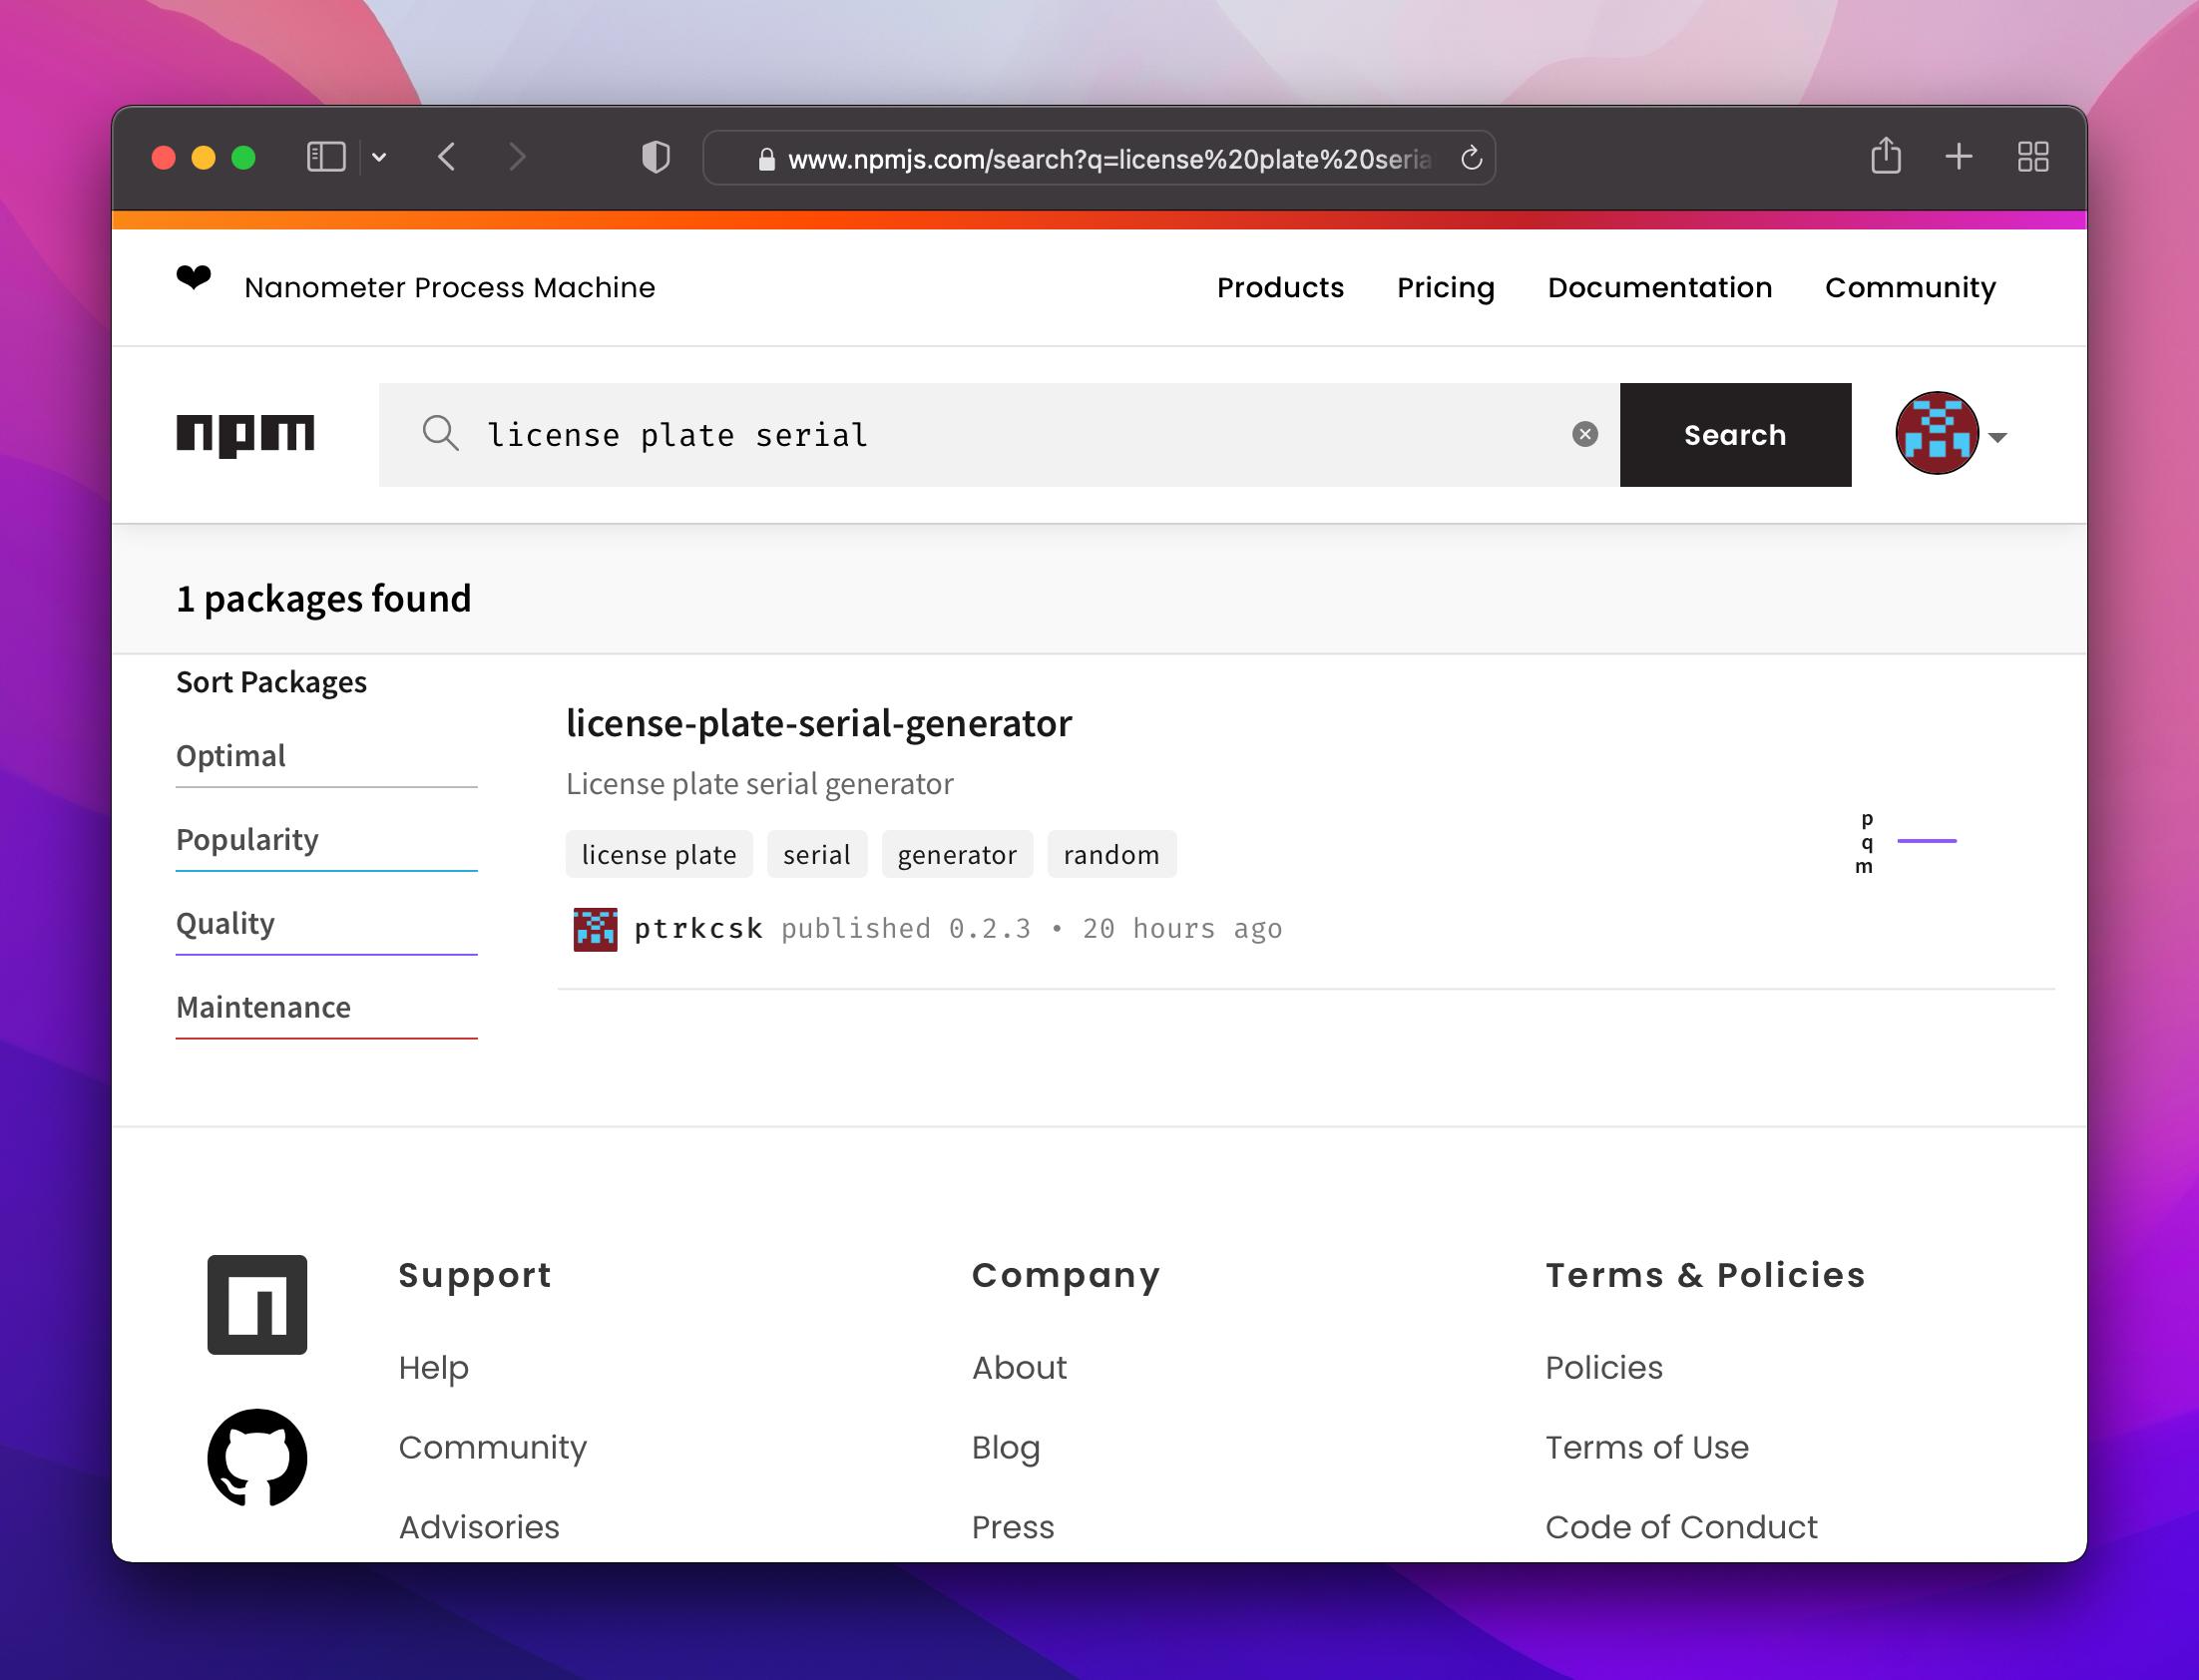Click the GitHub footer icon
Screen dimensions: 2199x1680
[x=257, y=1458]
